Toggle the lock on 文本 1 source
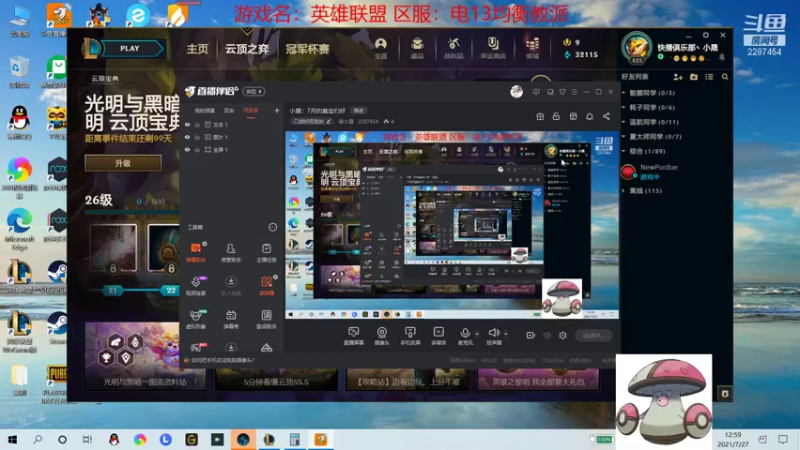 click(197, 124)
